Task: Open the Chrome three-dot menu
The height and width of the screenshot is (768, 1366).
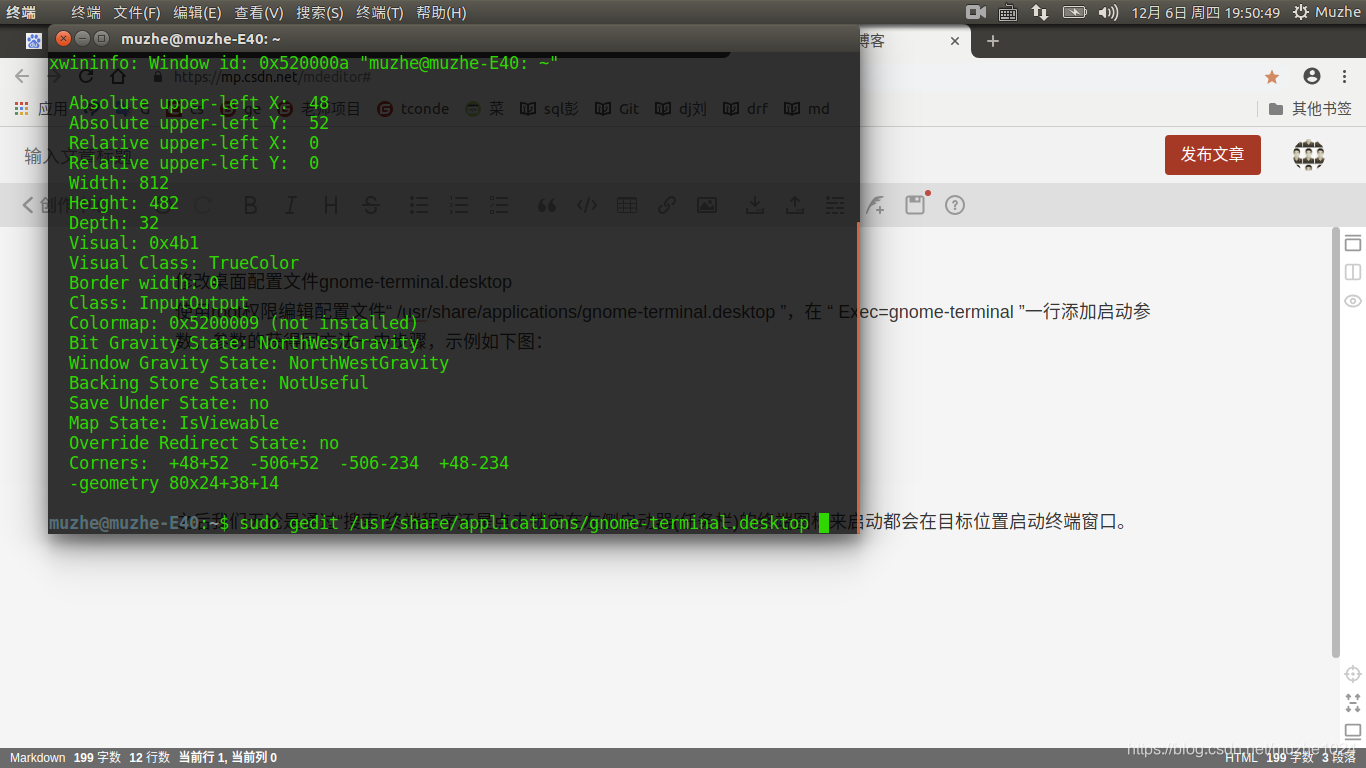Action: [1346, 77]
